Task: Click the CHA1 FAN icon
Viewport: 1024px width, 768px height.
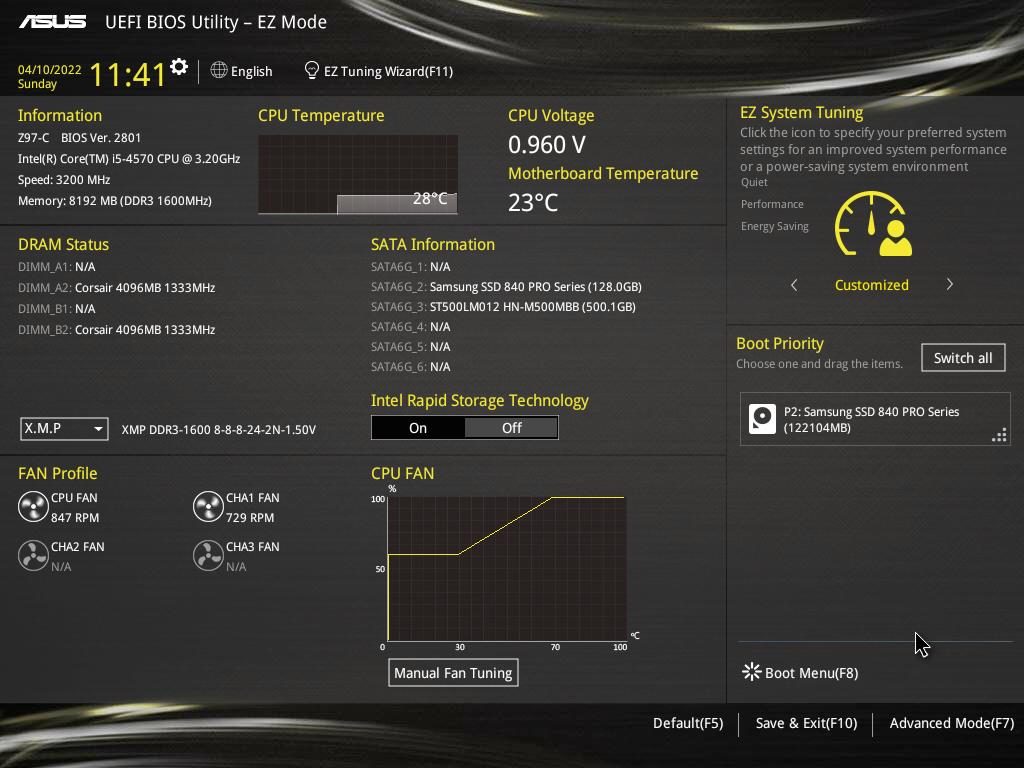Action: coord(208,507)
